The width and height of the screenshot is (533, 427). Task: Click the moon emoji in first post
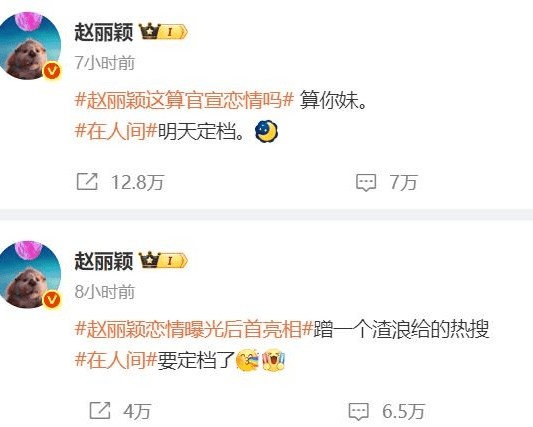(266, 131)
